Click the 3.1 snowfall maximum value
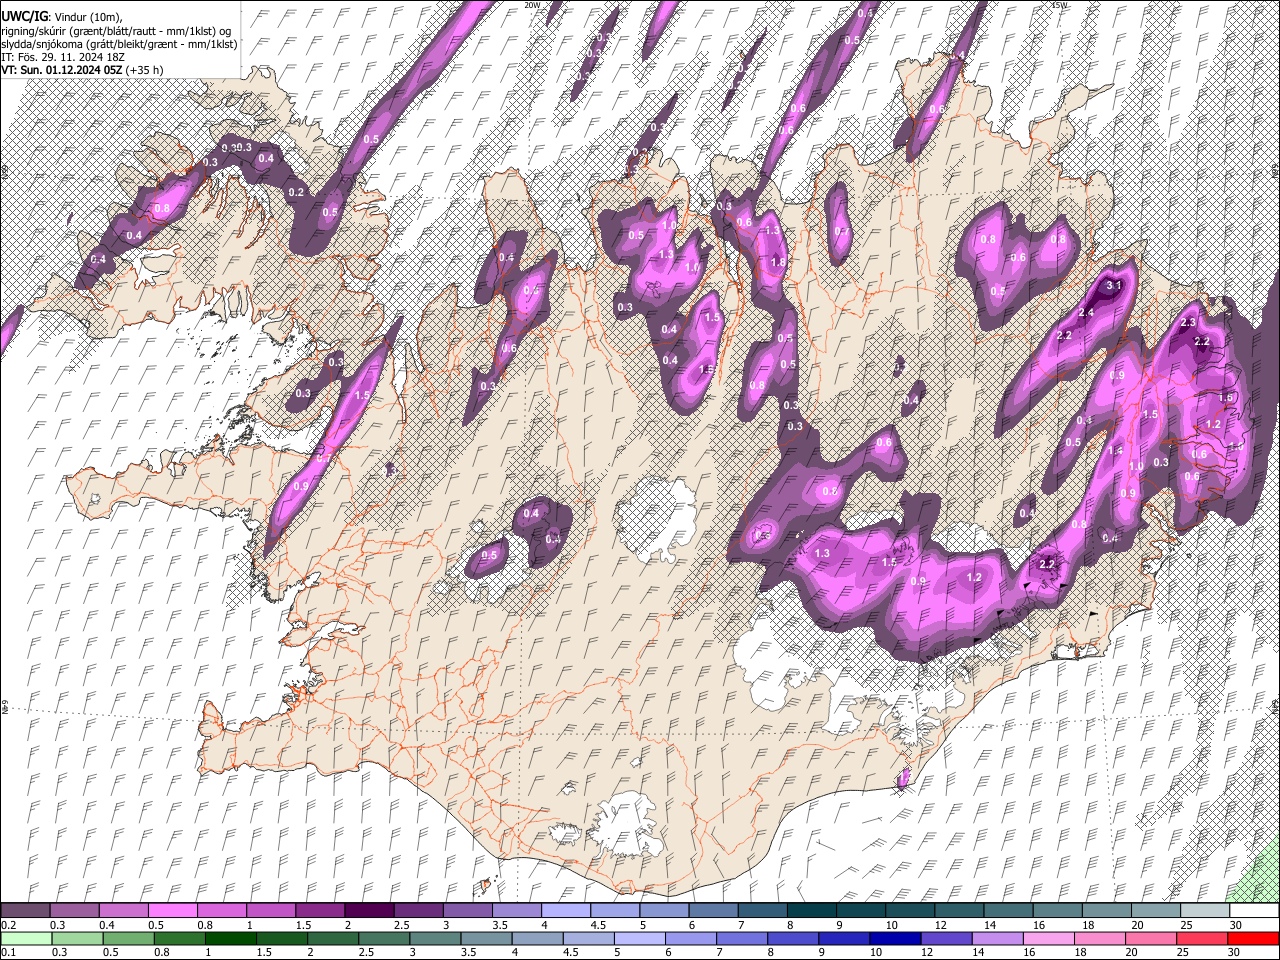The height and width of the screenshot is (960, 1280). point(1115,286)
